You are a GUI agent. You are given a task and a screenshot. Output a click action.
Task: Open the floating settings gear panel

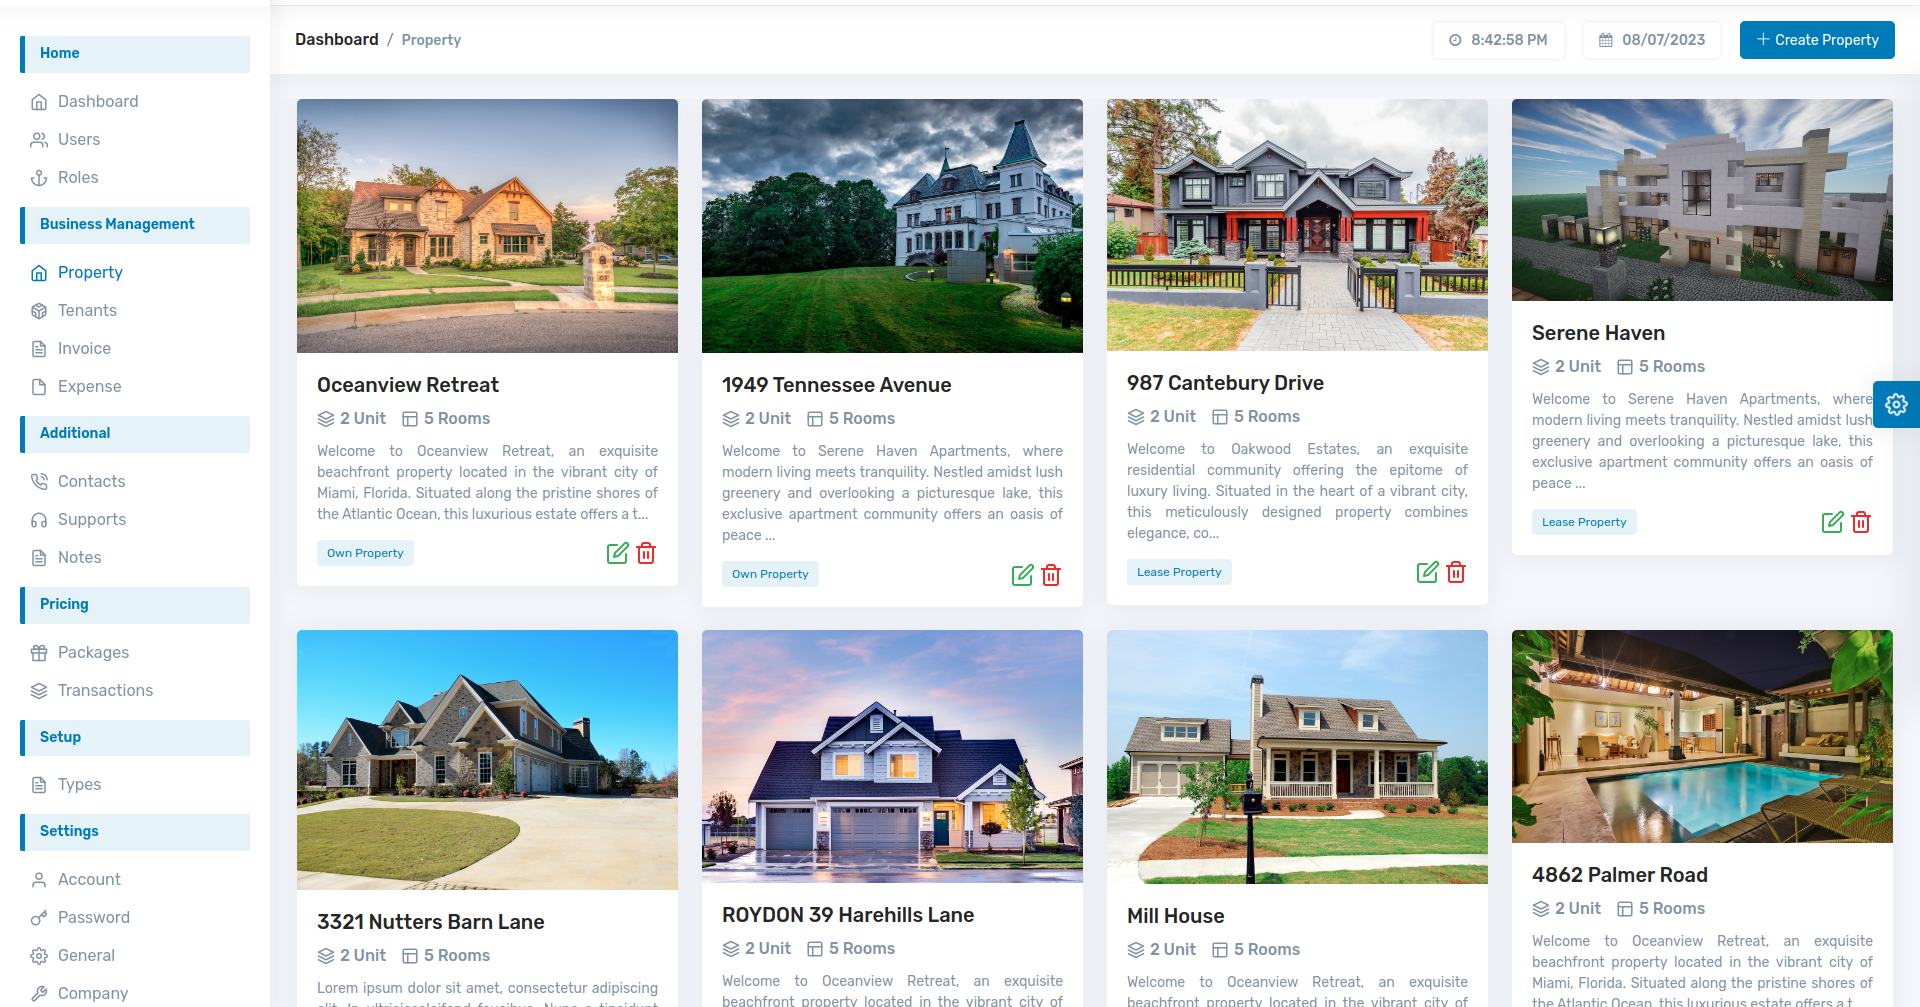point(1896,404)
